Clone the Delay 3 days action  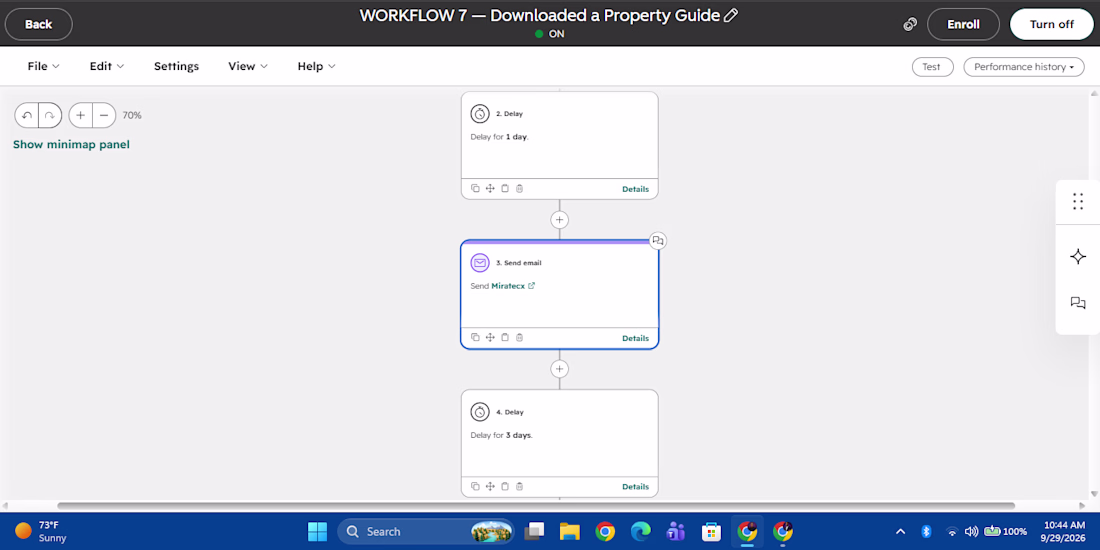coord(475,486)
